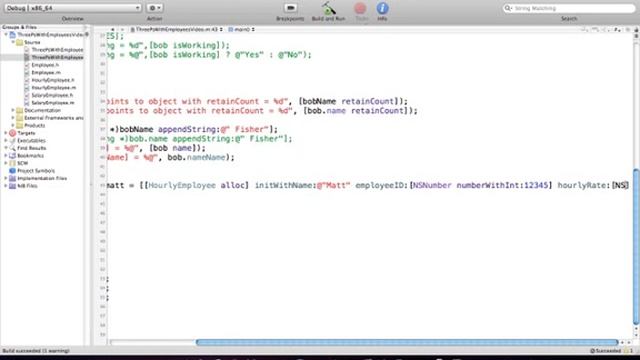Click the Executables group icon
This screenshot has height=360, width=640.
[13, 140]
